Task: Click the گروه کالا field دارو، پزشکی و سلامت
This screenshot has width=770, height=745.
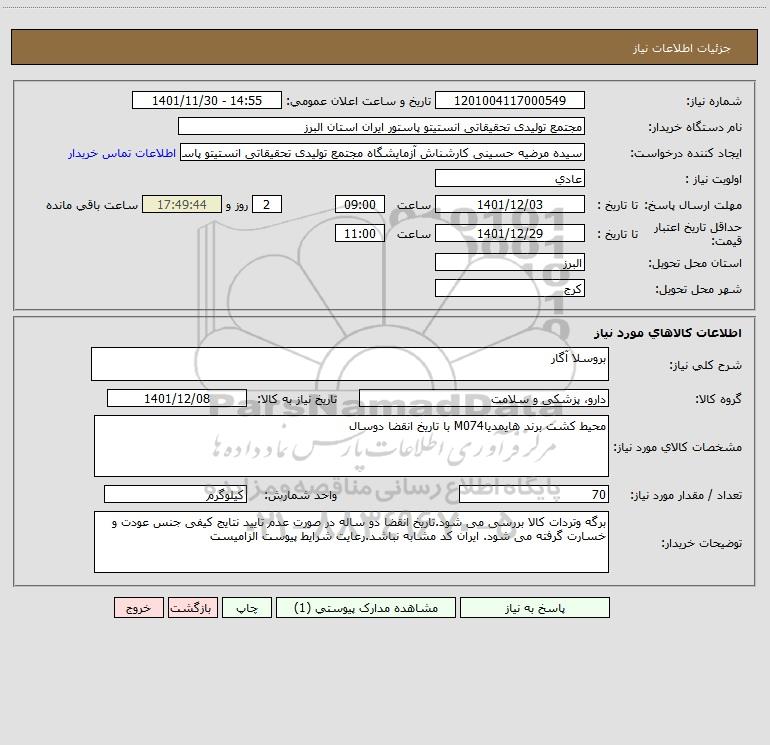Action: click(x=484, y=398)
